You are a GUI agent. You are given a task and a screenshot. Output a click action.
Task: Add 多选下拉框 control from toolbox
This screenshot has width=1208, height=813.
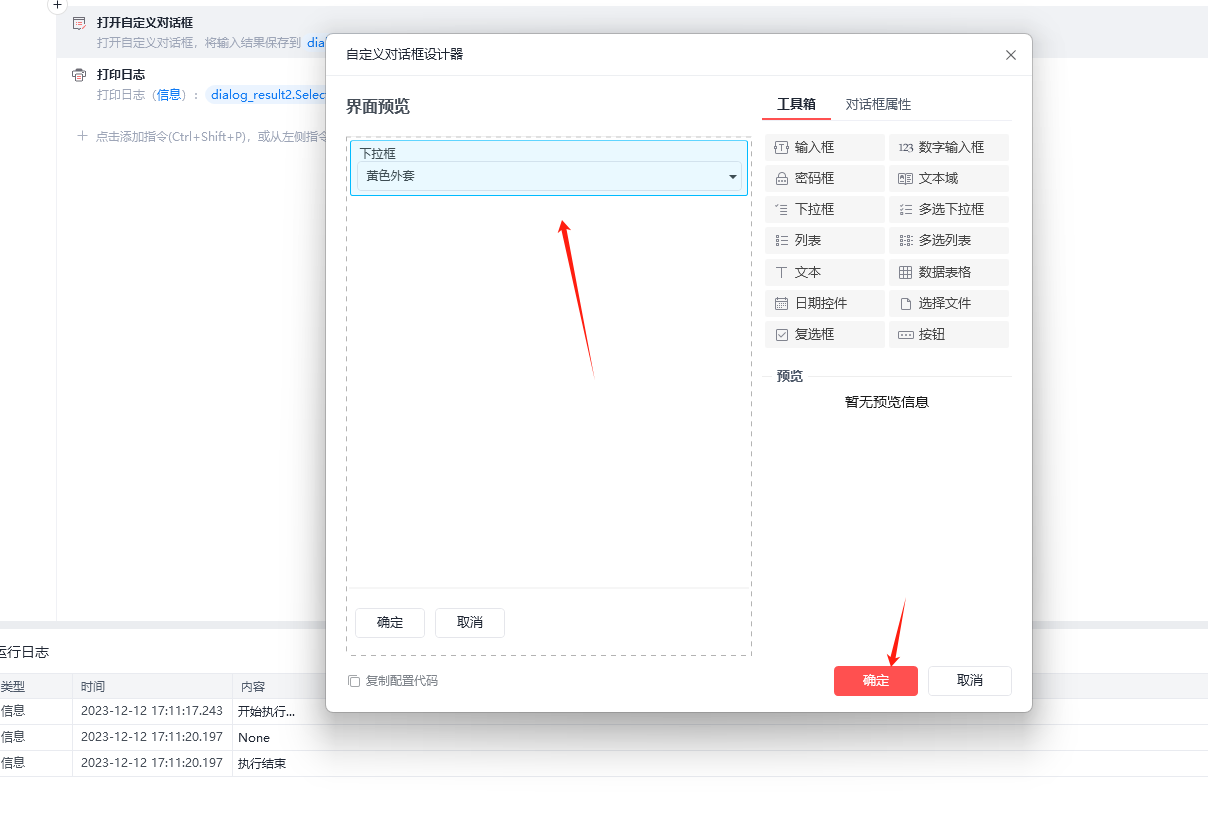tap(949, 209)
